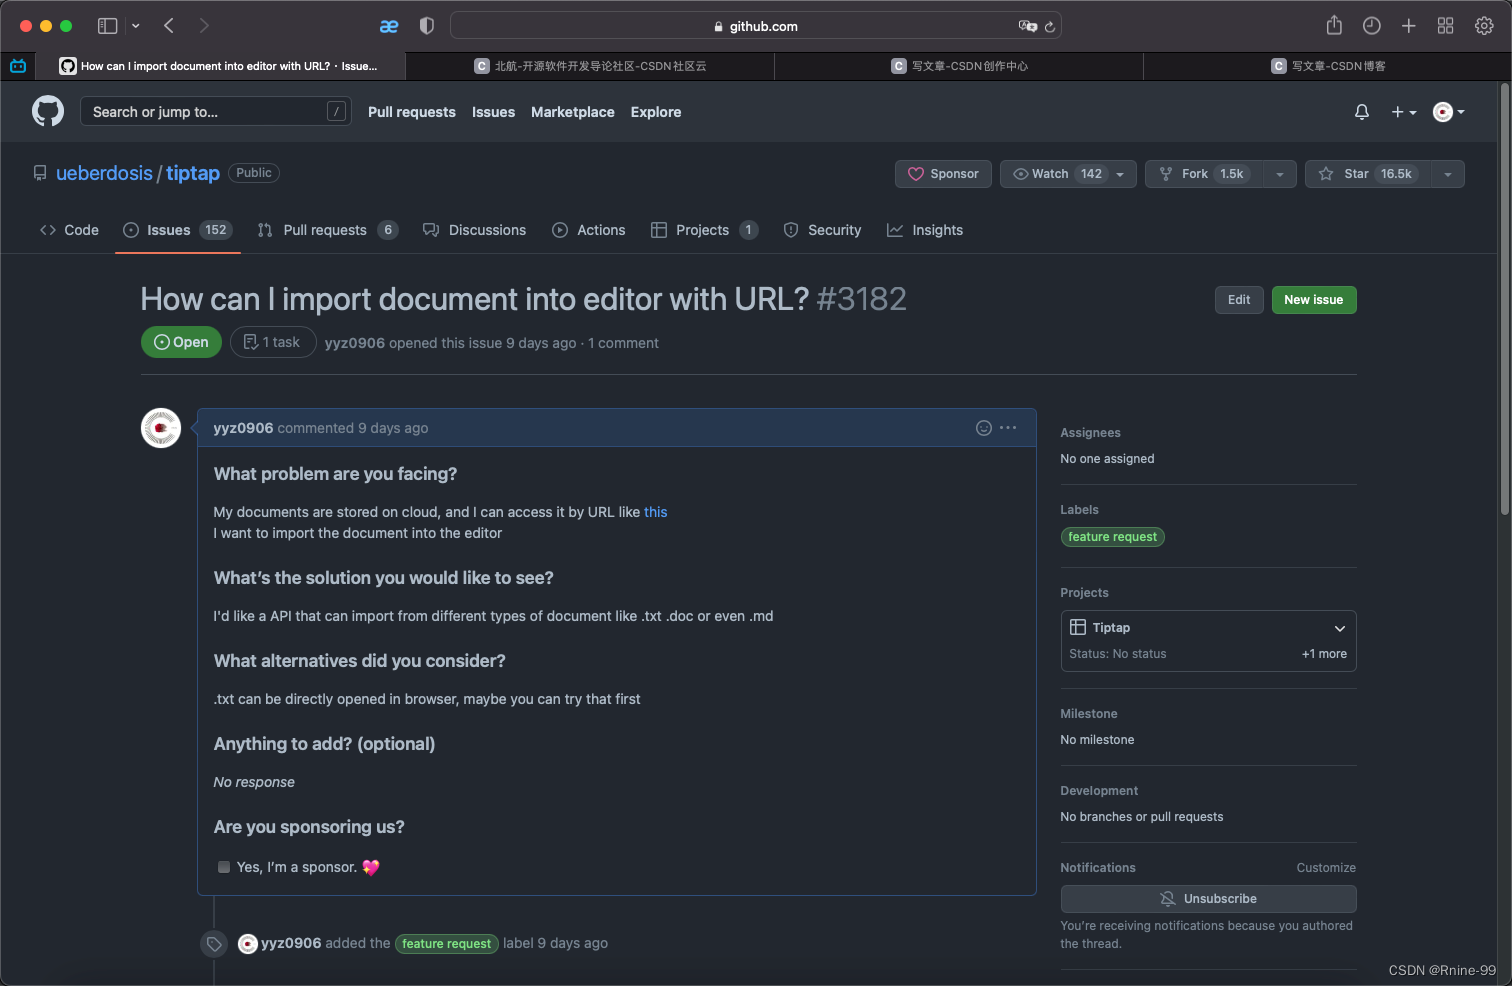Viewport: 1512px width, 986px height.
Task: Open Safari new tab plus button
Action: (1408, 26)
